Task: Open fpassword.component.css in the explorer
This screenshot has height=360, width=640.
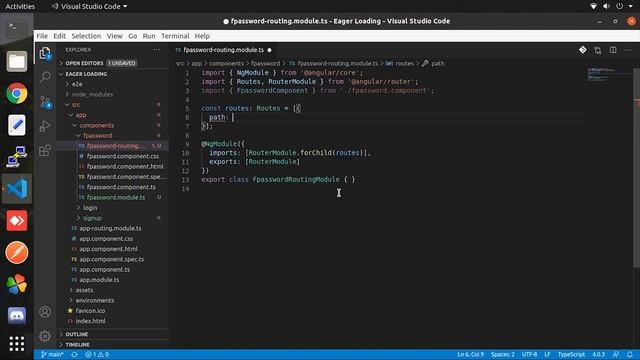Action: pos(123,156)
